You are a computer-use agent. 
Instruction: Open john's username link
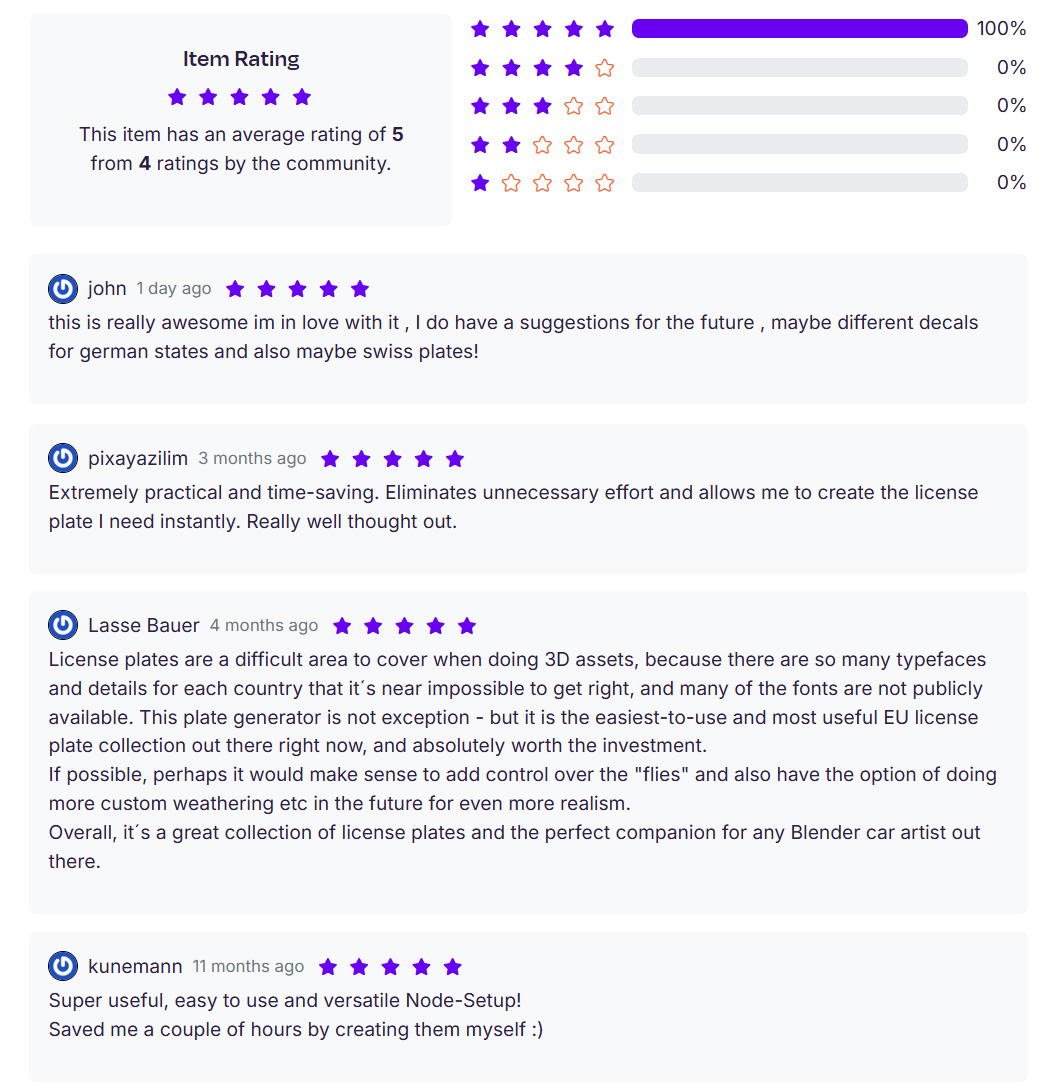coord(107,288)
